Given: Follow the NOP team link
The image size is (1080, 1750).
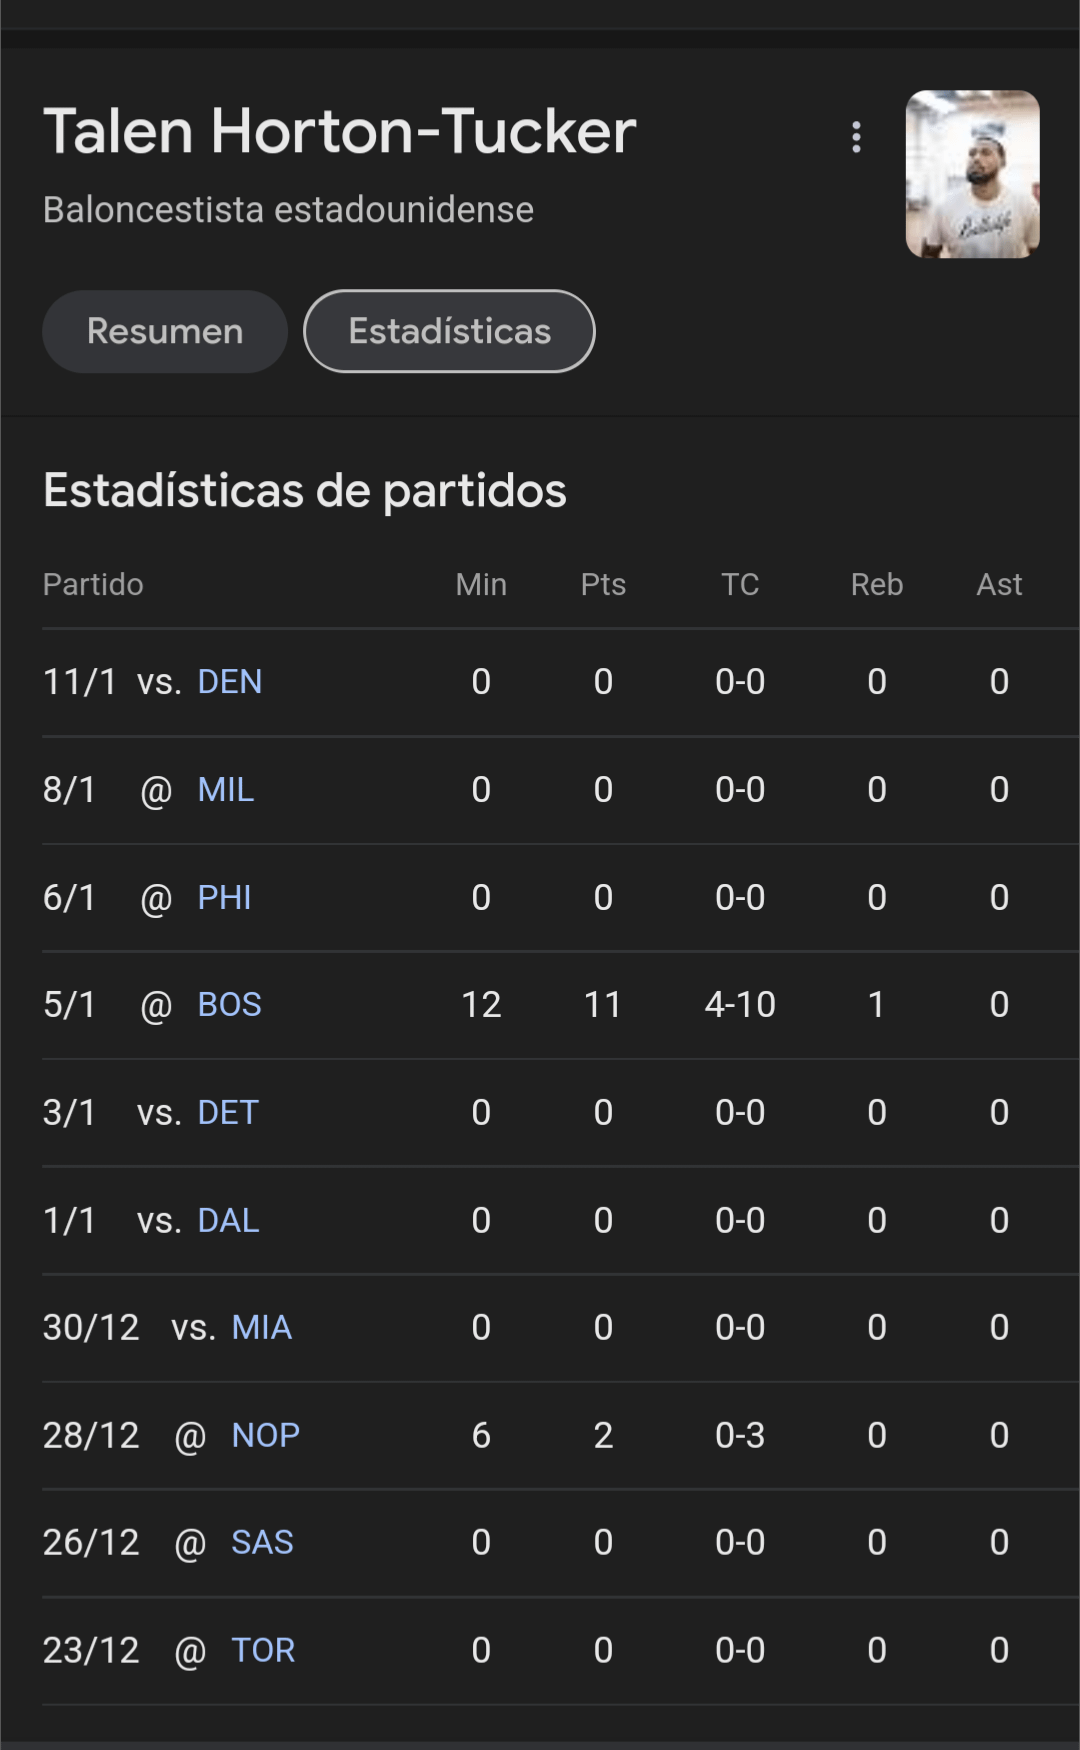Looking at the screenshot, I should coord(266,1436).
